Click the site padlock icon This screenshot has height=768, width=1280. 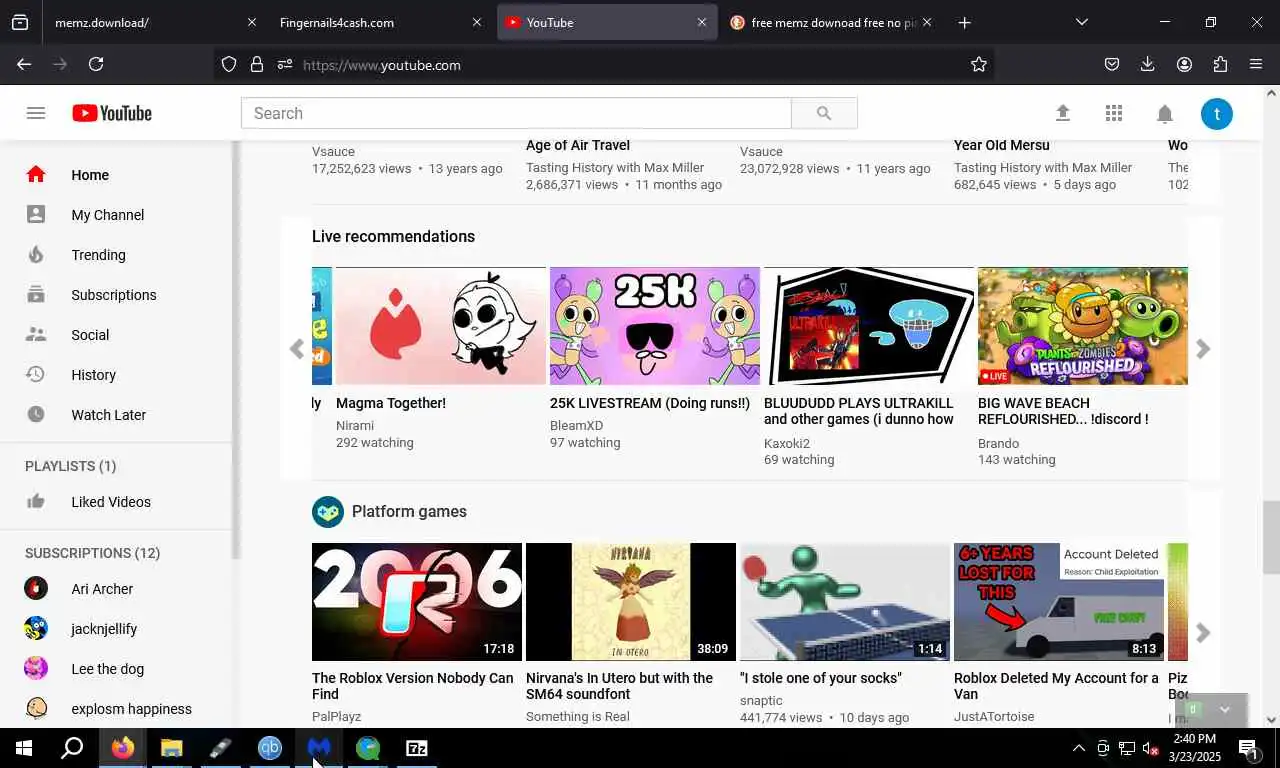[x=257, y=64]
